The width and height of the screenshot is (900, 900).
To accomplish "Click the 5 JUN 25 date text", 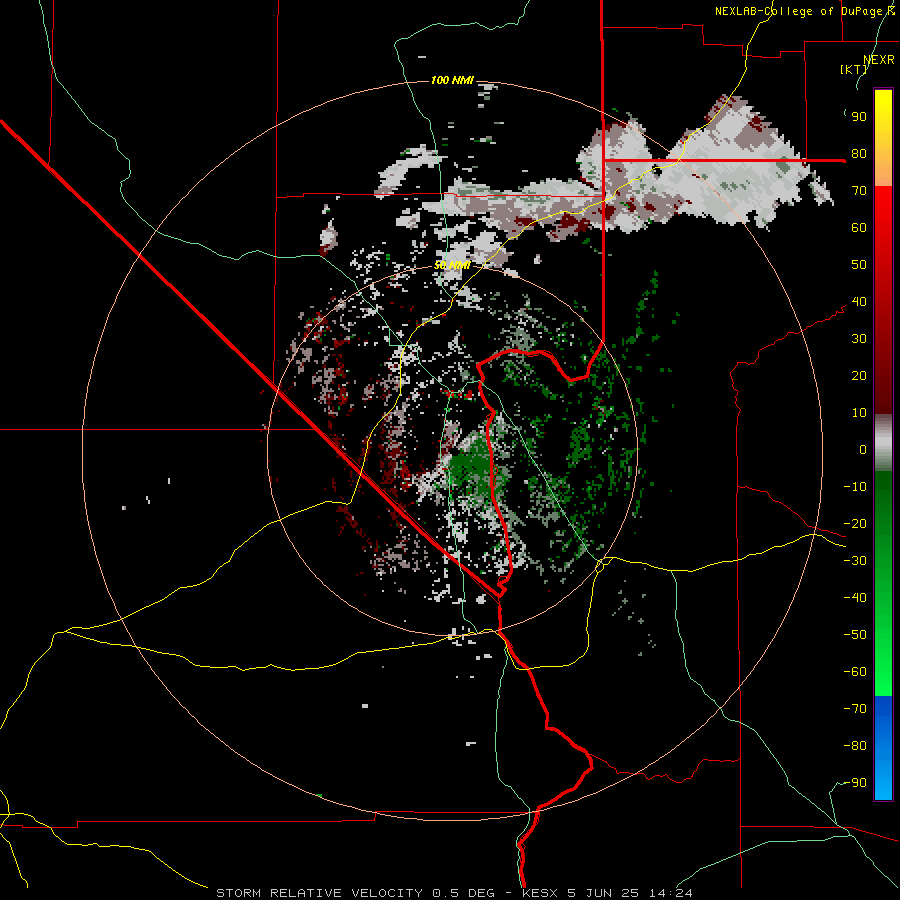I will (603, 893).
